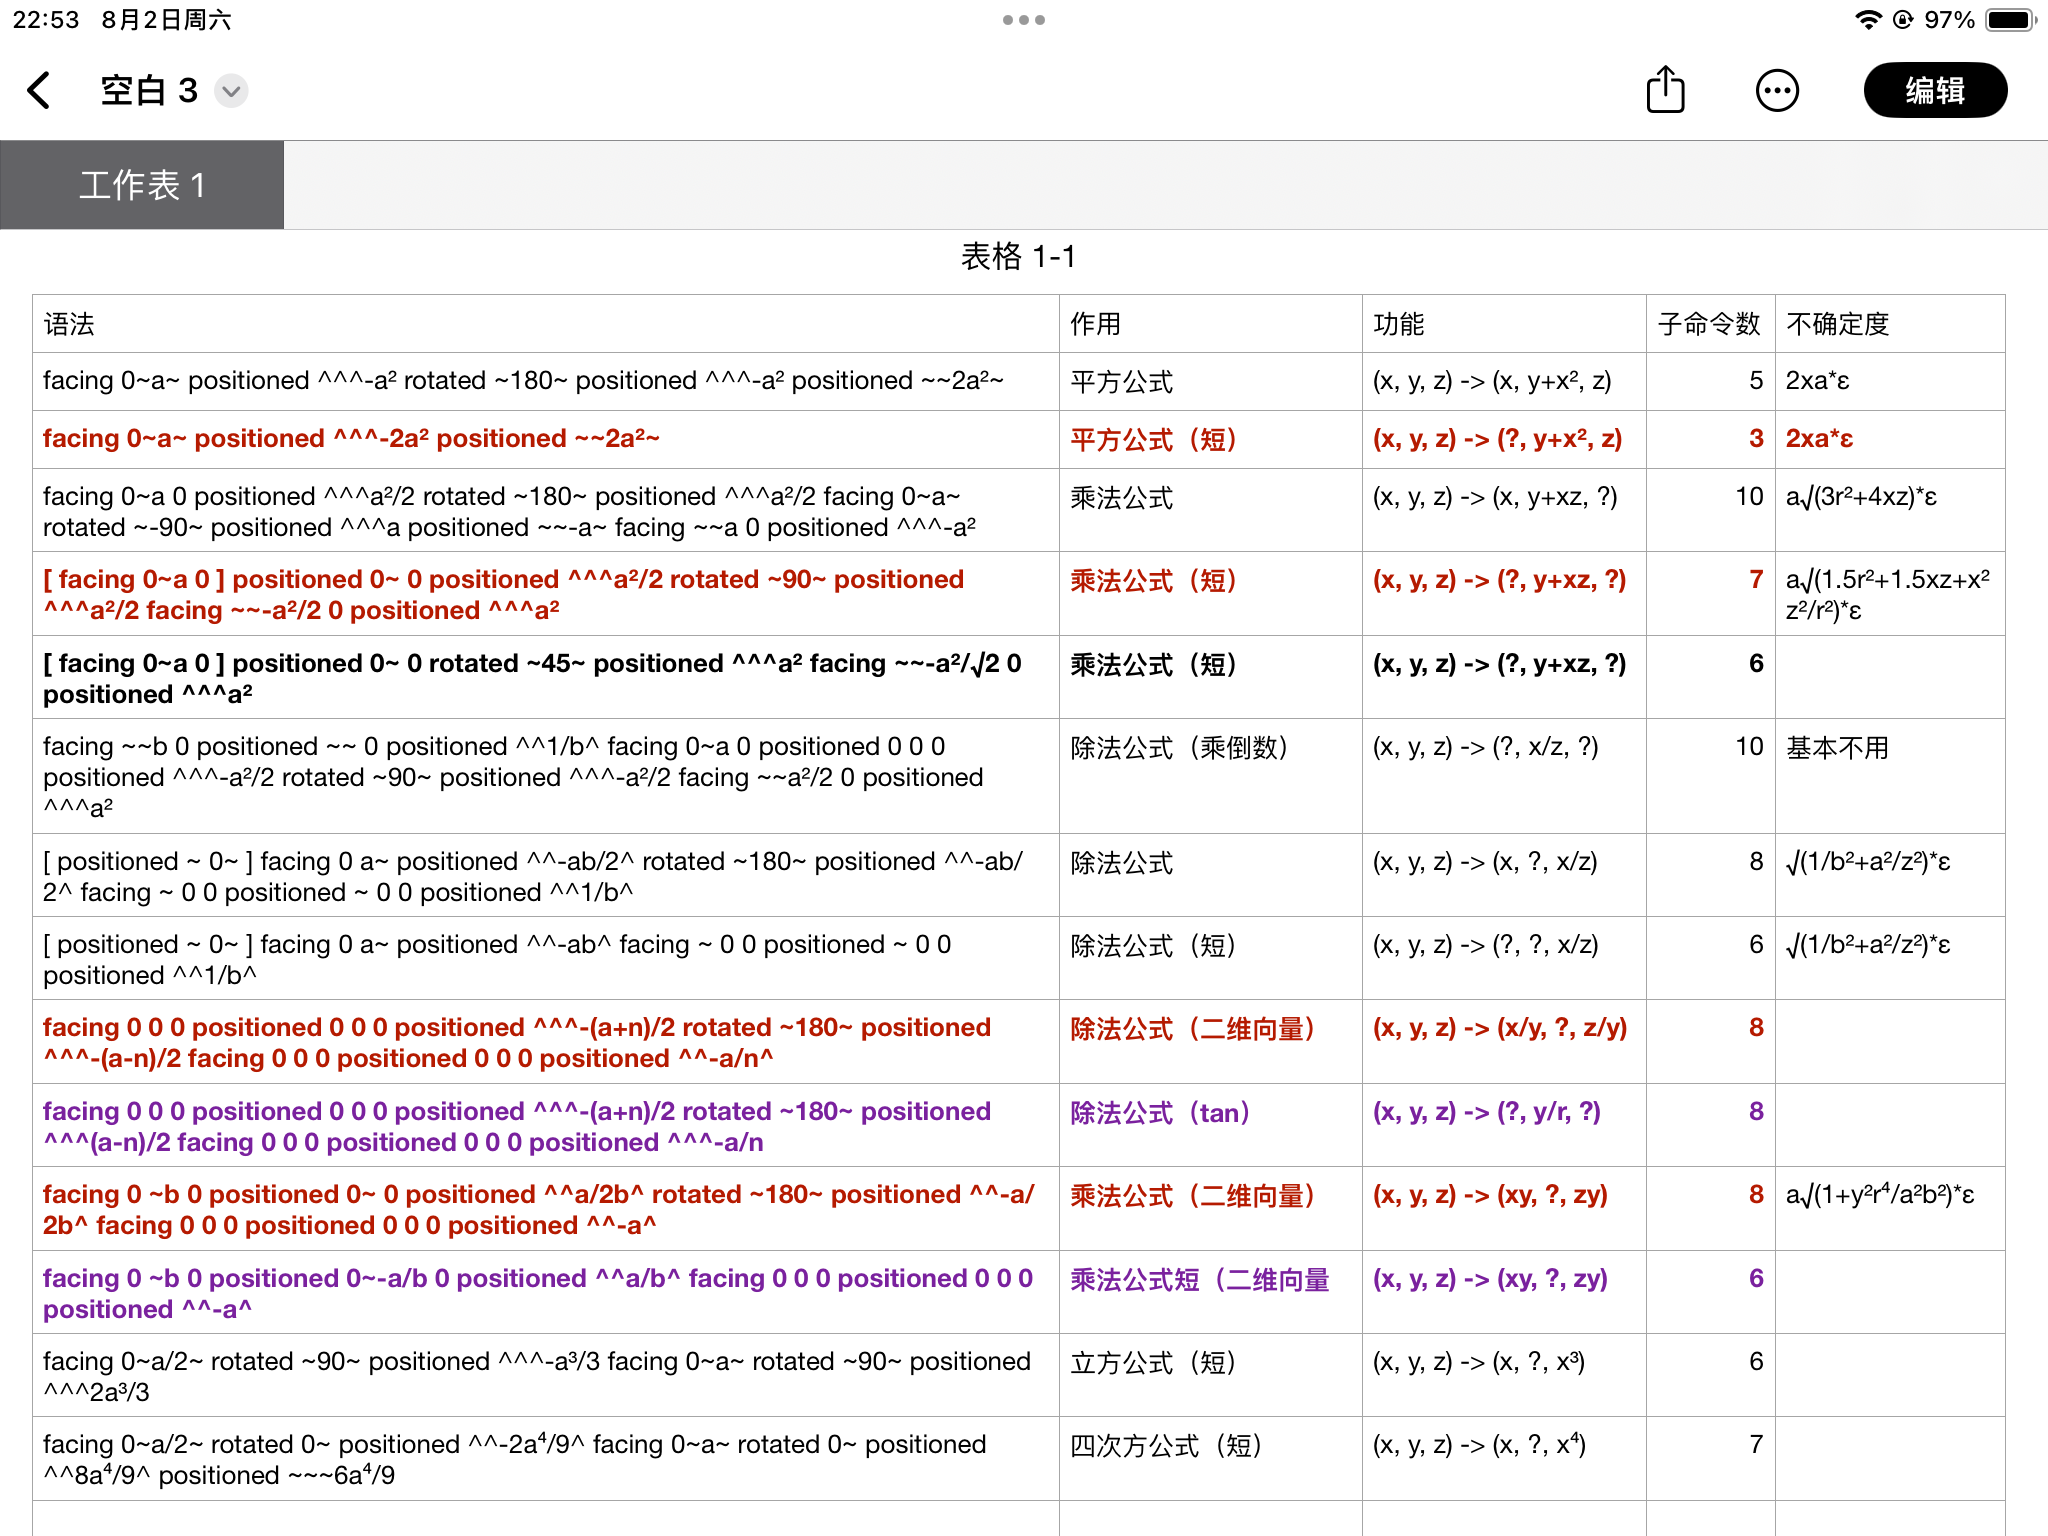This screenshot has height=1536, width=2048.
Task: Open the share icon
Action: [x=1665, y=91]
